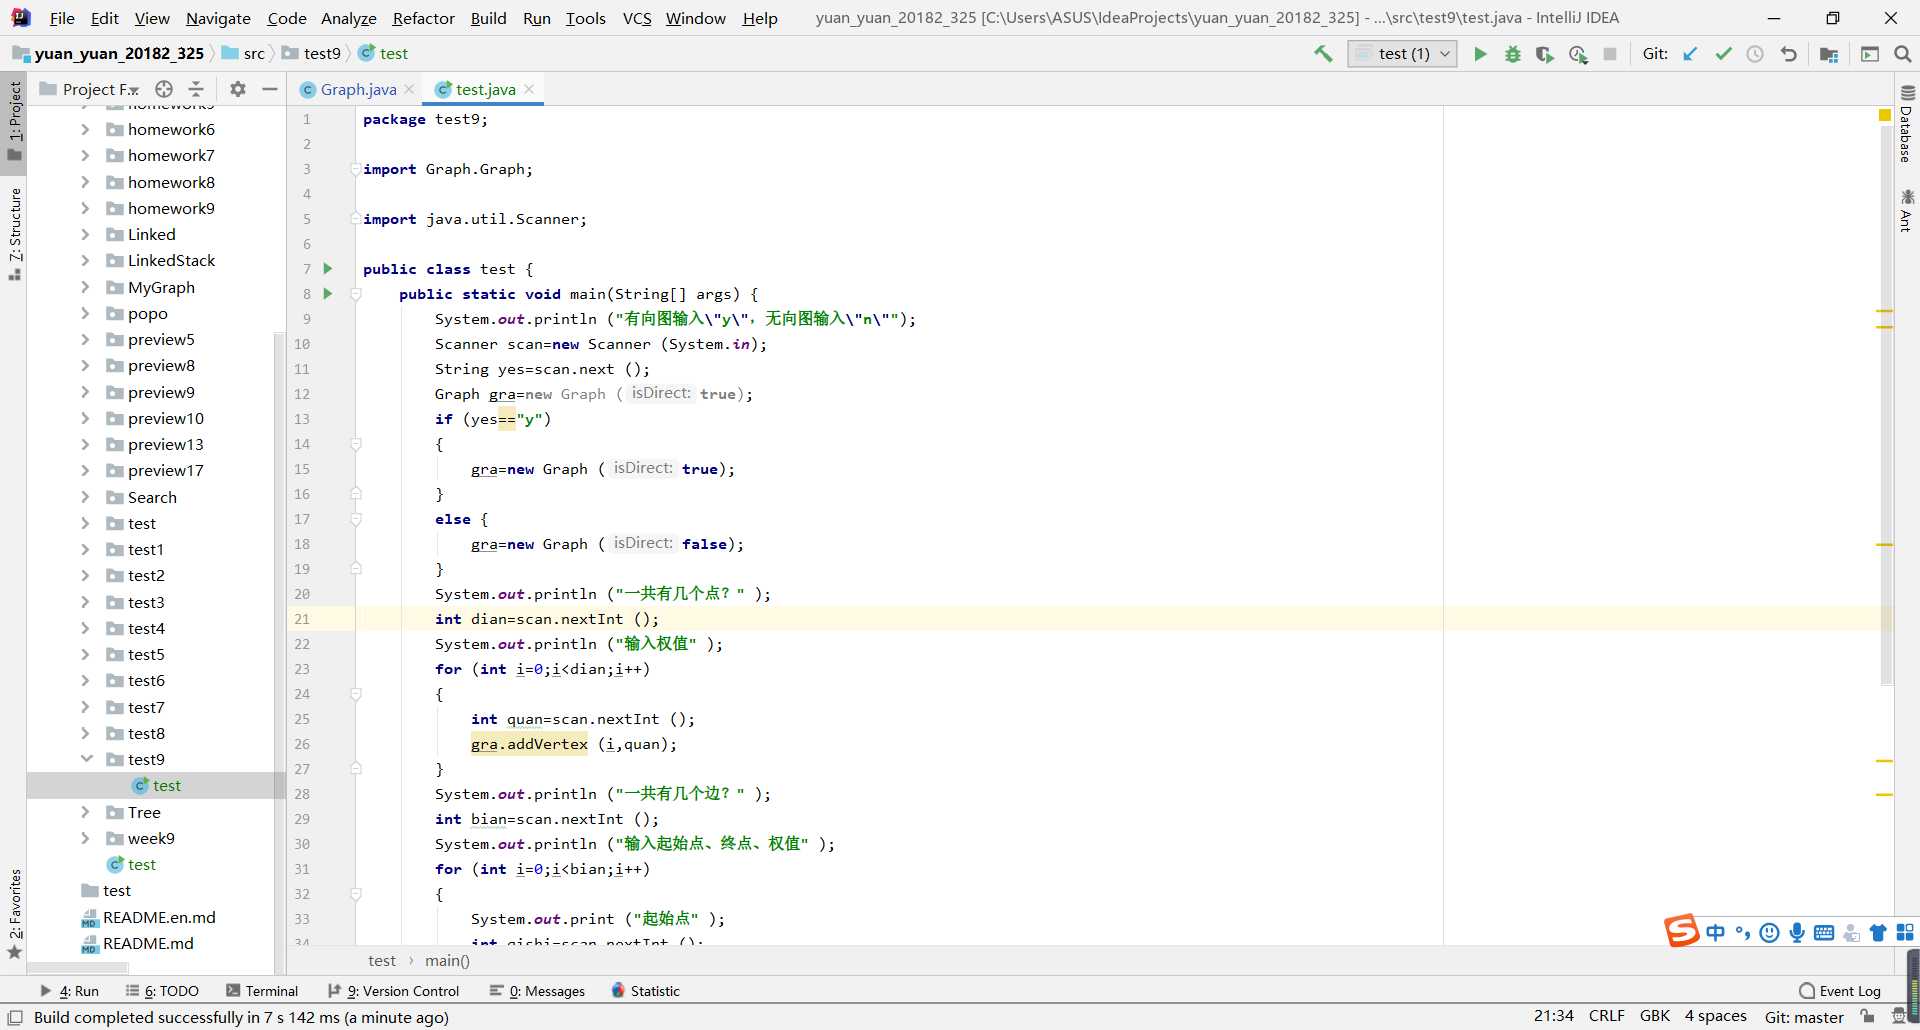
Task: Click the yellow warning stripe beside line 9
Action: click(1885, 312)
